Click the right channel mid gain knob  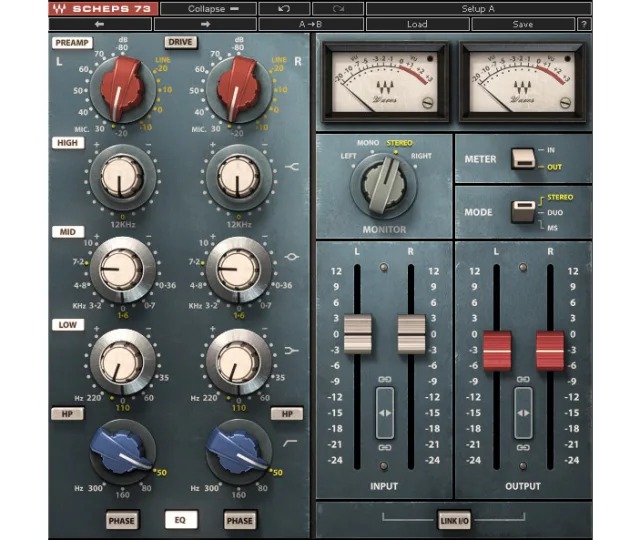[238, 270]
